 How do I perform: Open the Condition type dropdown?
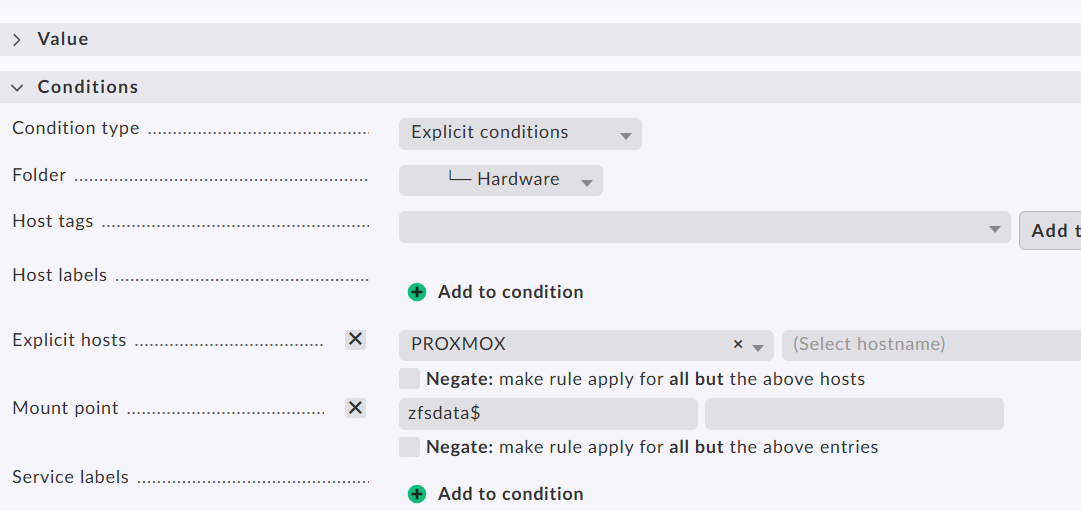click(519, 133)
